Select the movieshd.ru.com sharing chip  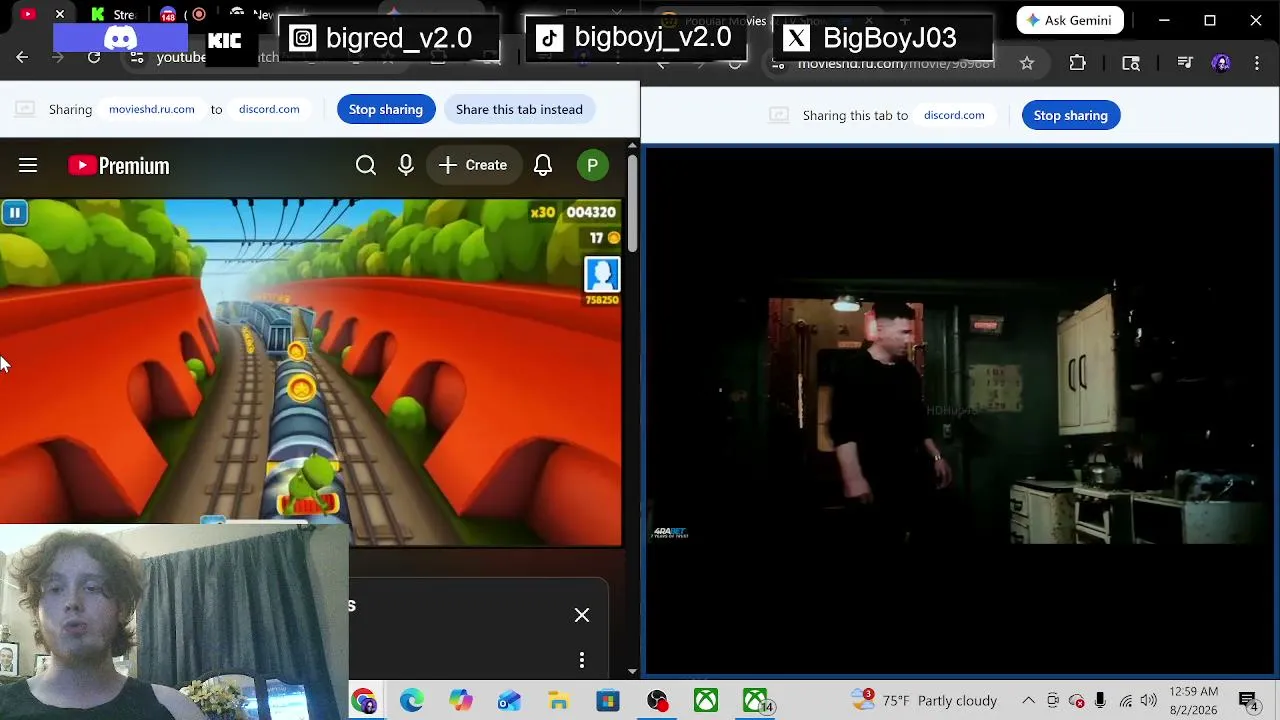point(152,109)
